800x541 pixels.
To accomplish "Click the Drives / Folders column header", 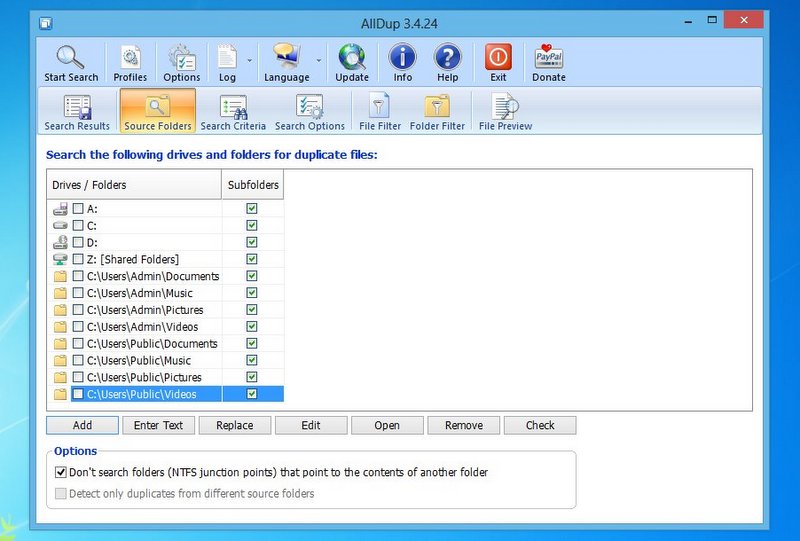I will click(134, 185).
